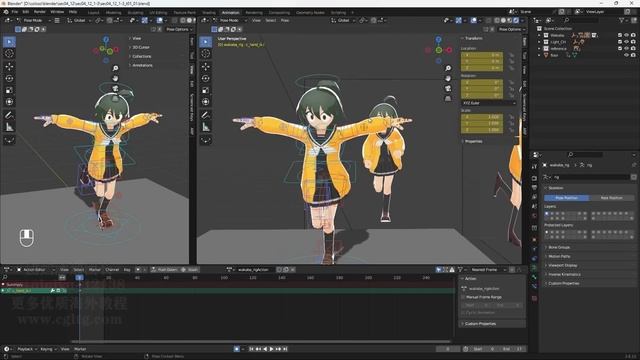Hide the Light_CH collection with eye icon
640x360 pixels.
tap(627, 42)
